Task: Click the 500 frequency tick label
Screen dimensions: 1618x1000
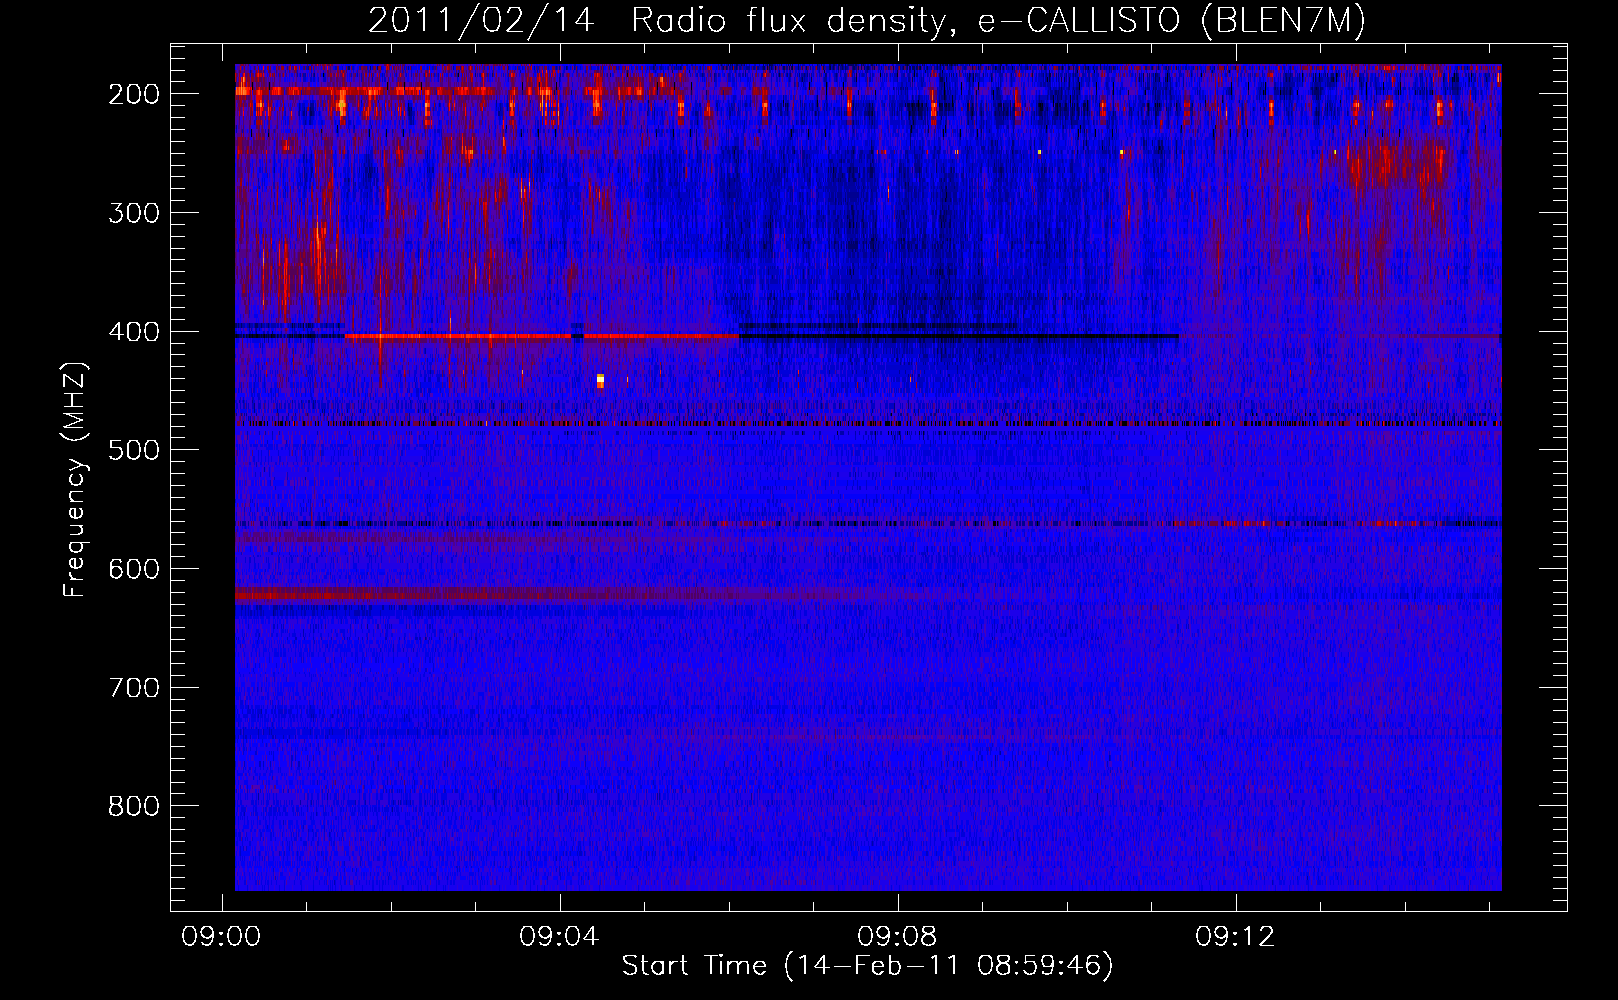Action: coord(134,450)
